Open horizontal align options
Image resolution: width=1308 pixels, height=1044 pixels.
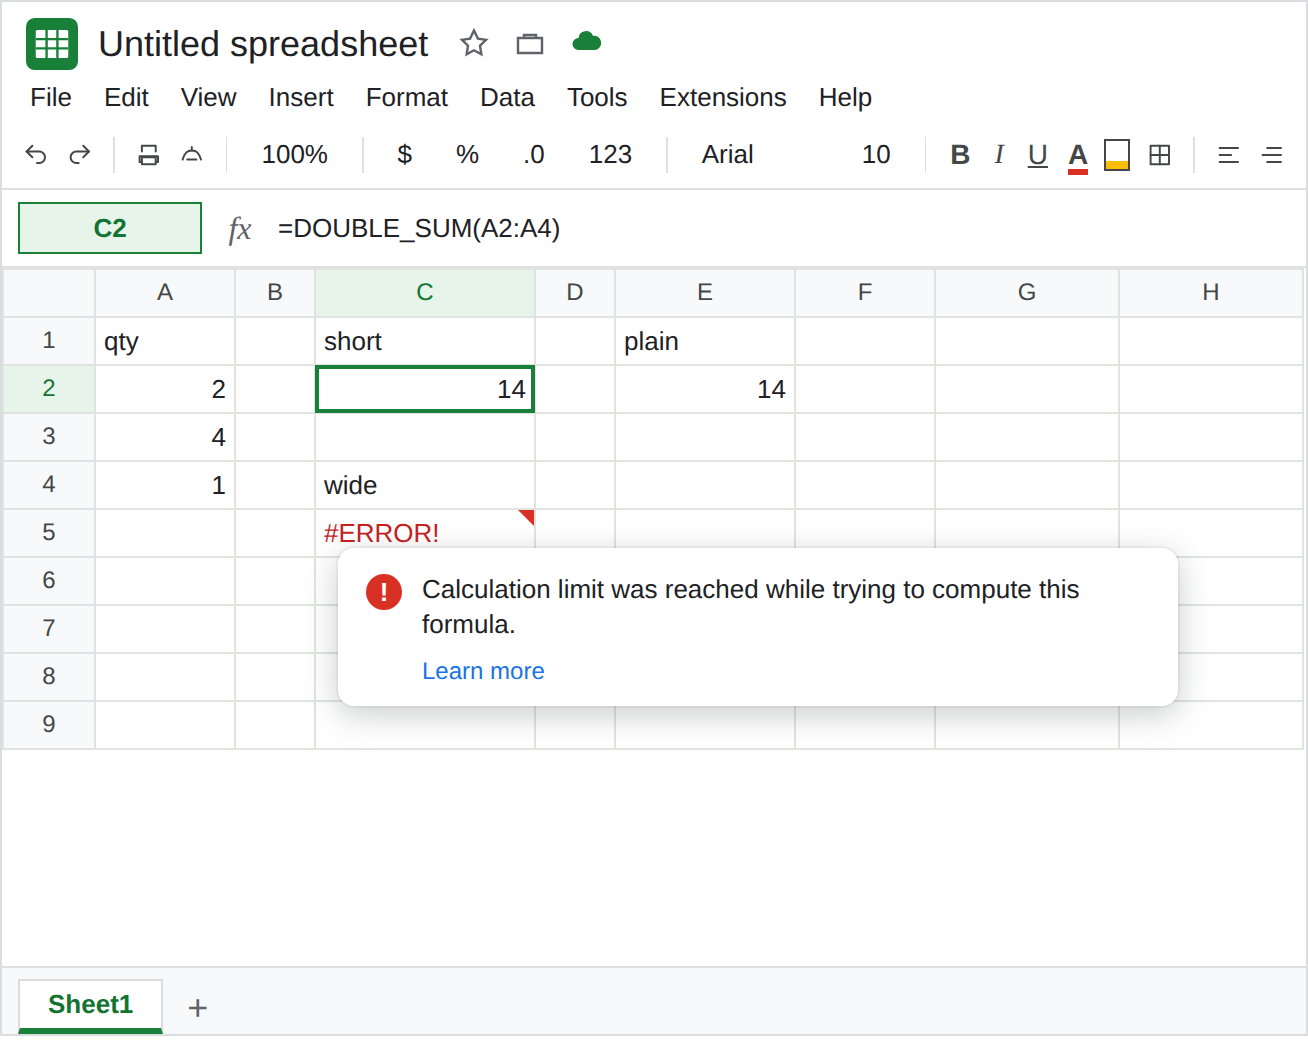click(1229, 155)
